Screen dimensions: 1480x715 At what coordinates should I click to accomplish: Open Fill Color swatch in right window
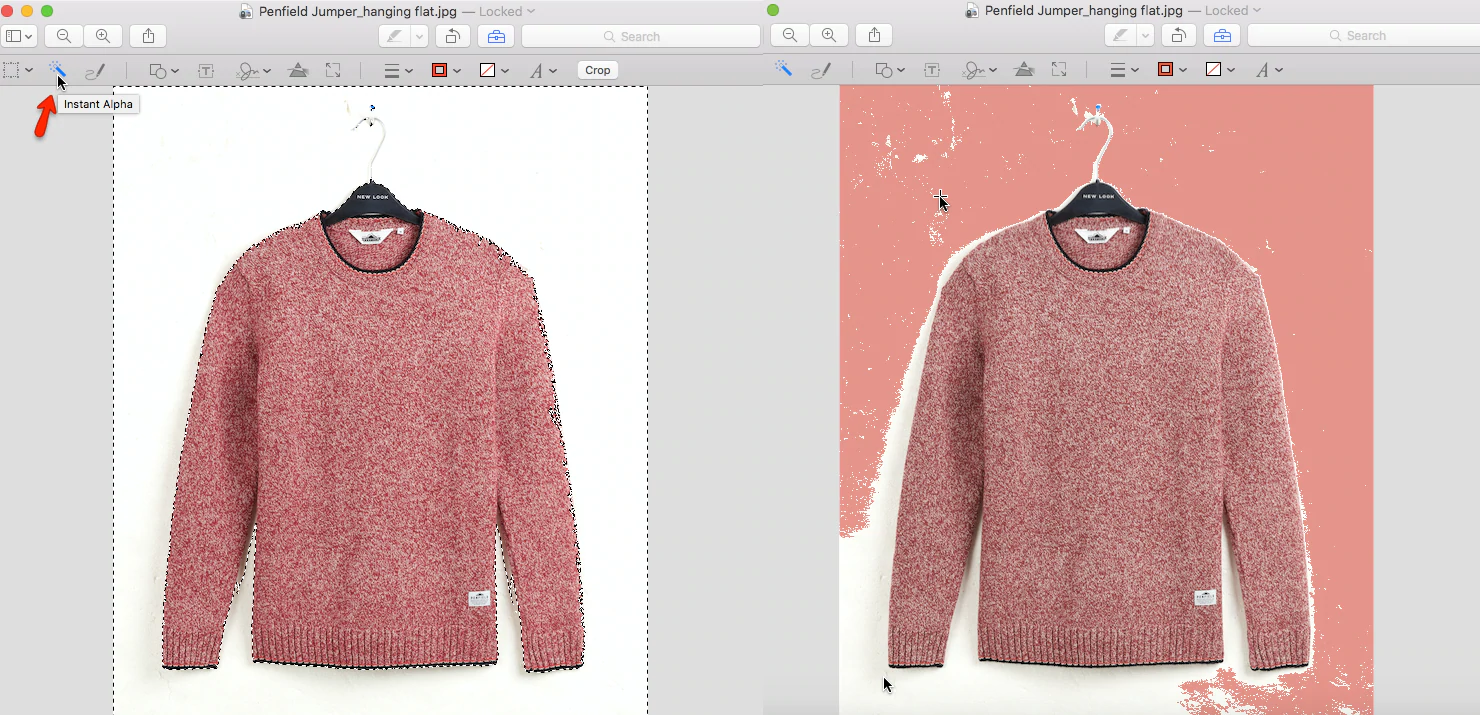tap(1220, 70)
